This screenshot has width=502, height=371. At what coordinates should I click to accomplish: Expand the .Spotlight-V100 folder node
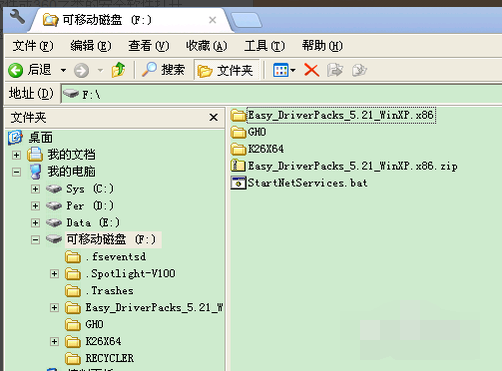54,274
